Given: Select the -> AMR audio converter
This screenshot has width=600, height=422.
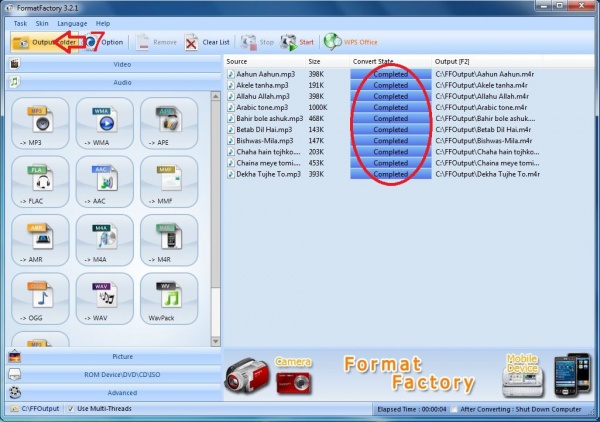Looking at the screenshot, I should [40, 240].
